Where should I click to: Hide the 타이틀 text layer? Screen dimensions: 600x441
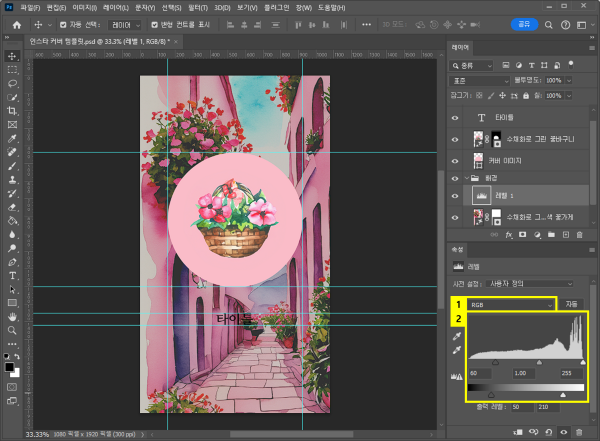click(x=455, y=118)
